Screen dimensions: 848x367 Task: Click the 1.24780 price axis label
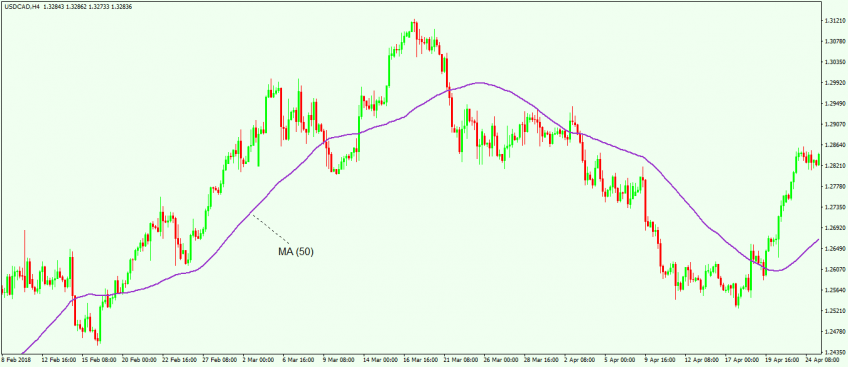[x=836, y=331]
